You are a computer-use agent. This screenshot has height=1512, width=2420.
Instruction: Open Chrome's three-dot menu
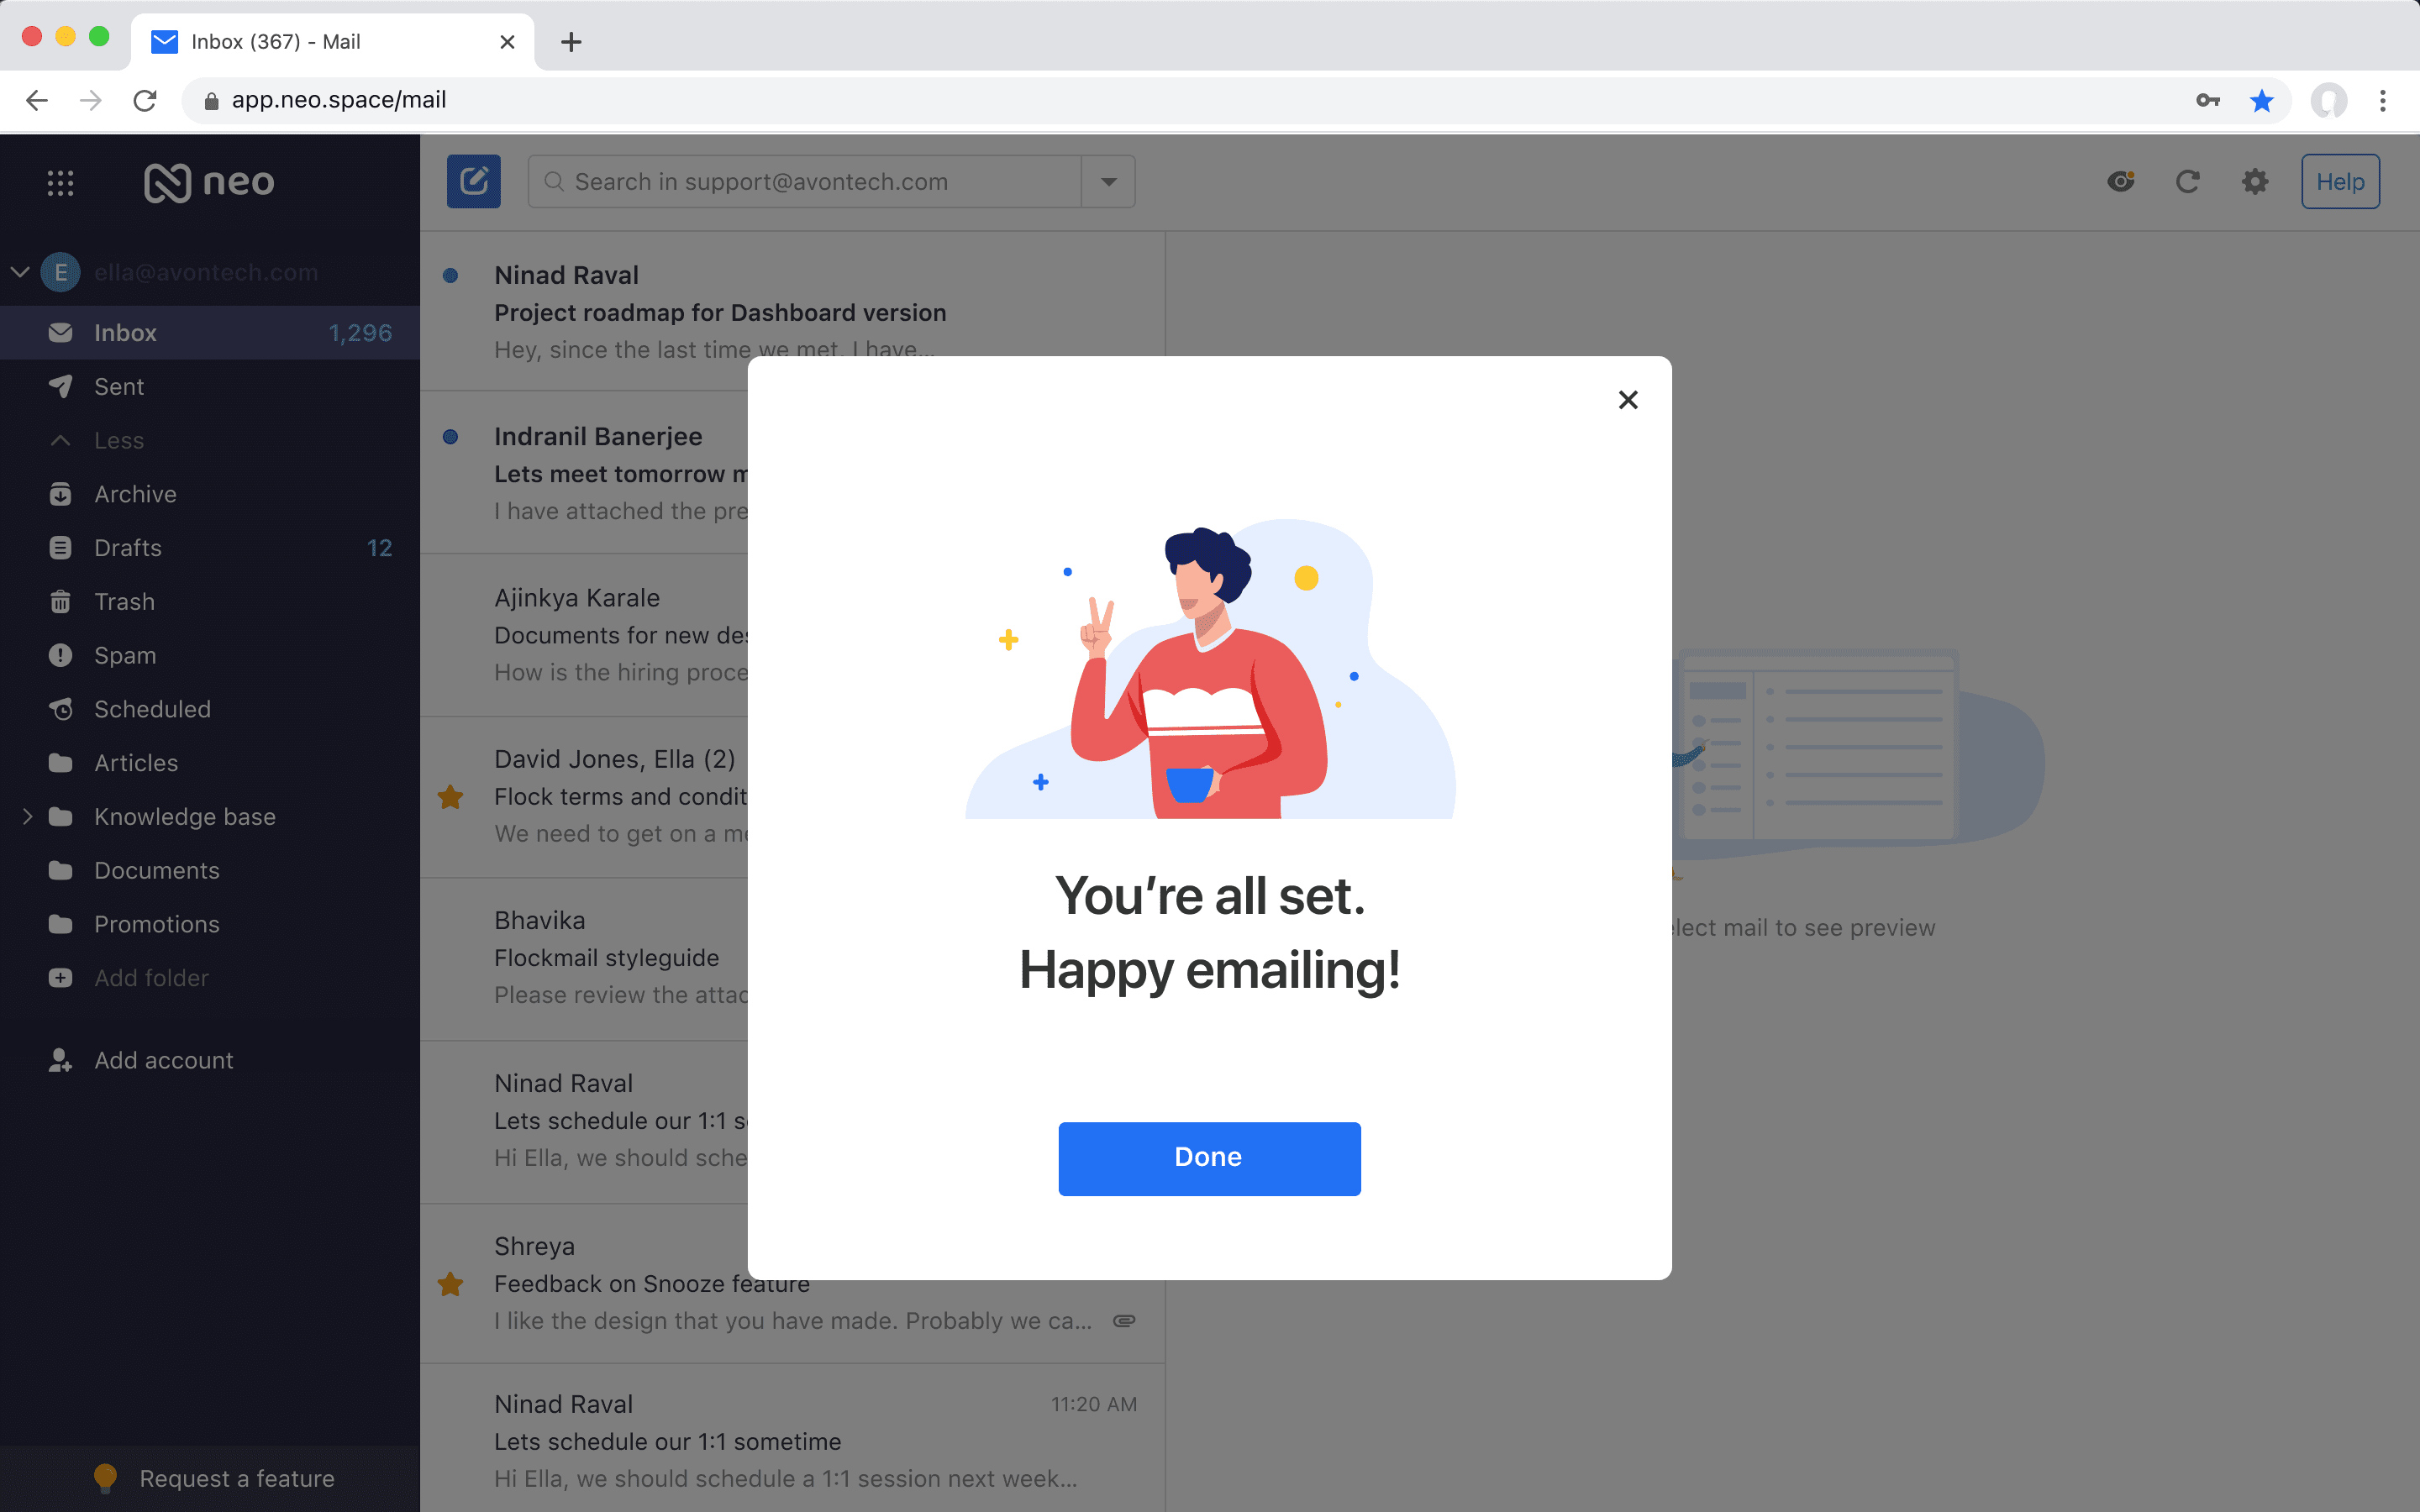click(2383, 100)
